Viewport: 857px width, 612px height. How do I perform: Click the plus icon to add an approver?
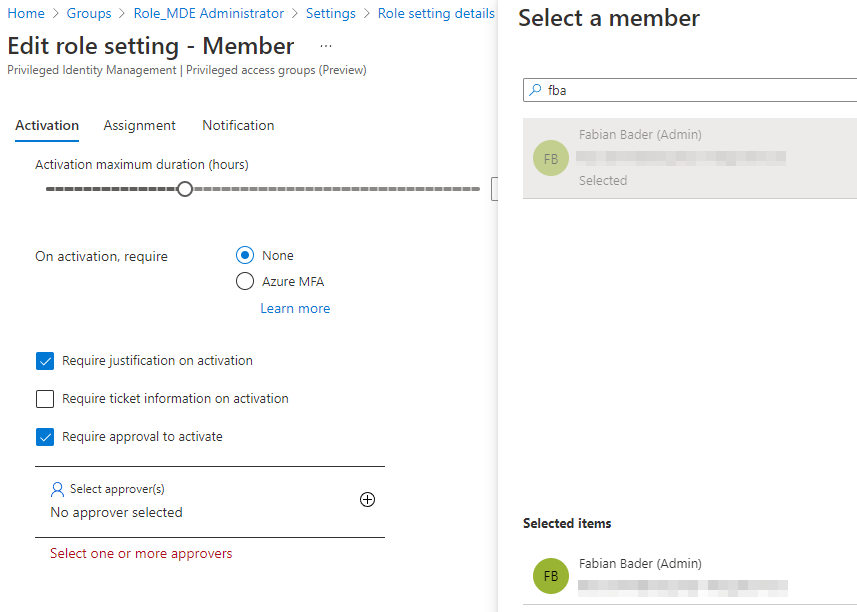(x=367, y=499)
